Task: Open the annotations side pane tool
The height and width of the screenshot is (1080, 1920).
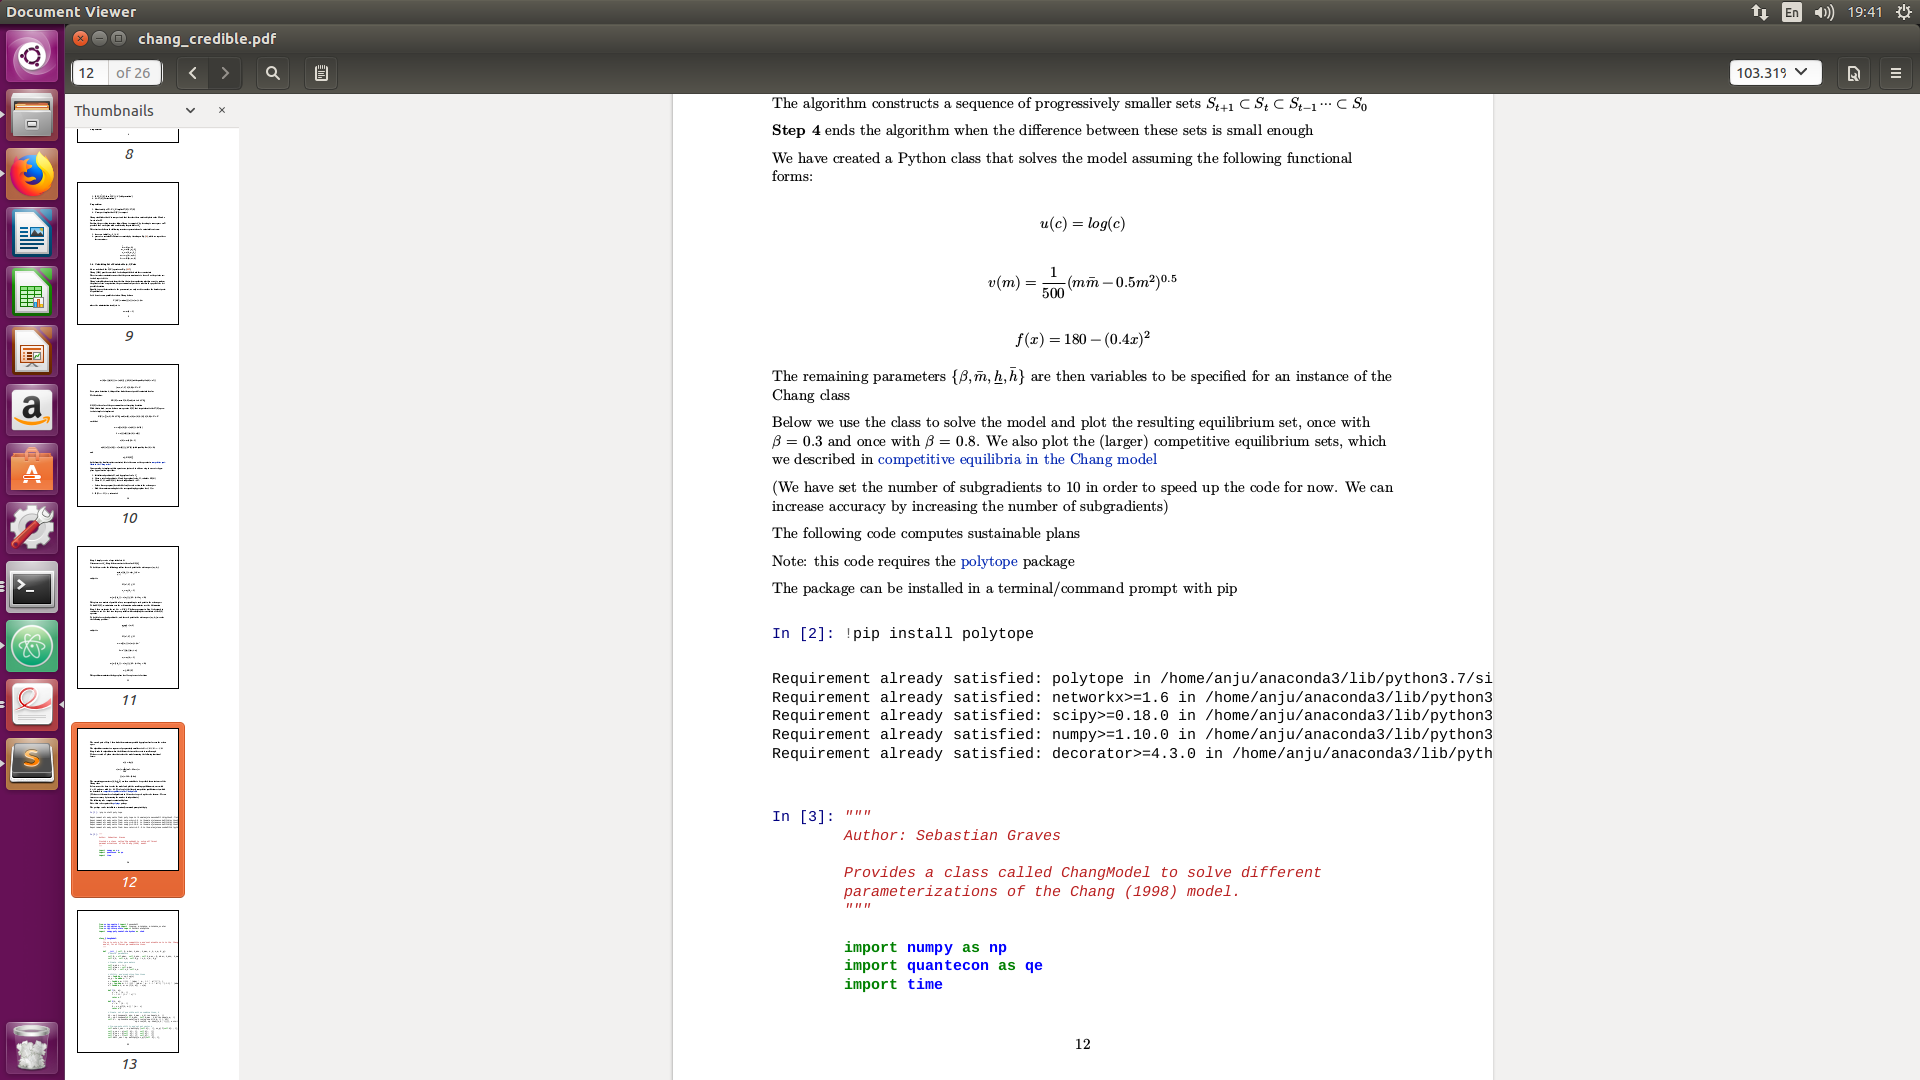Action: (321, 73)
